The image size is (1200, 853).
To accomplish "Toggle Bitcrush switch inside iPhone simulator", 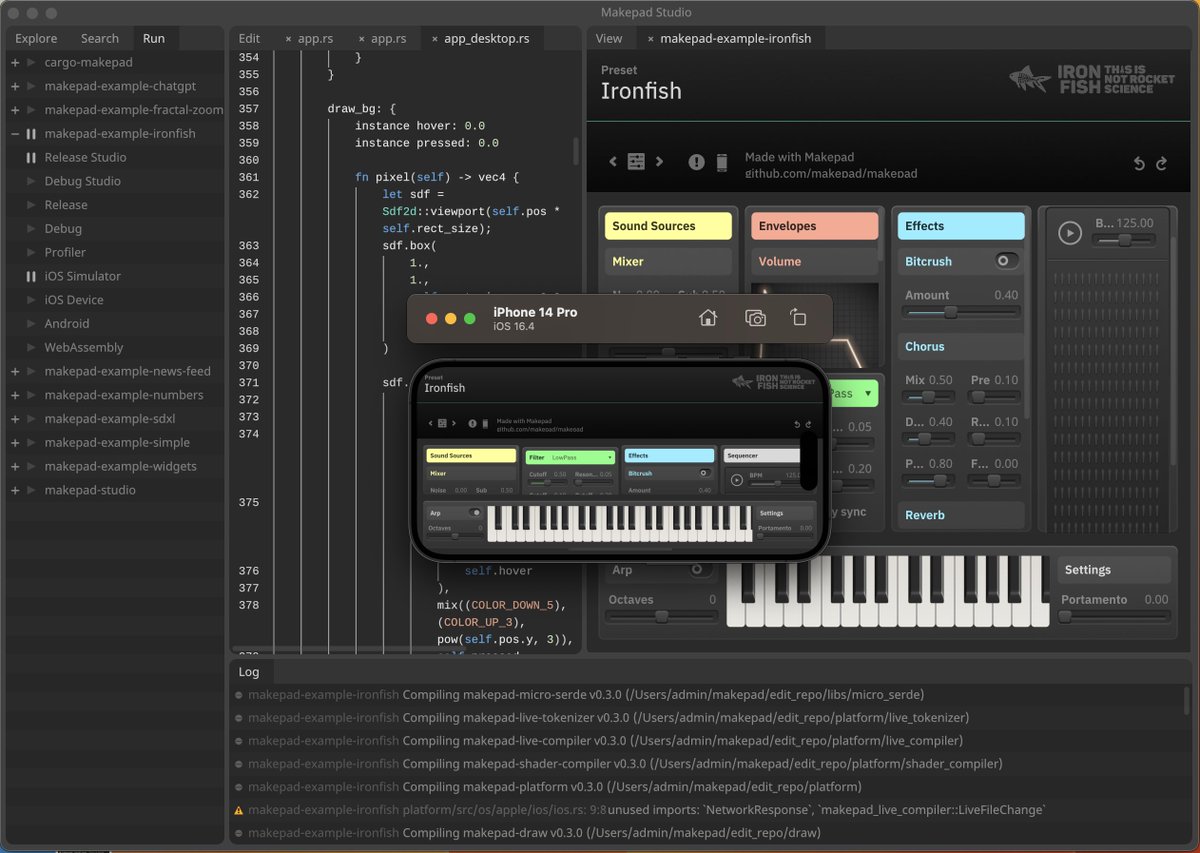I will (x=703, y=473).
